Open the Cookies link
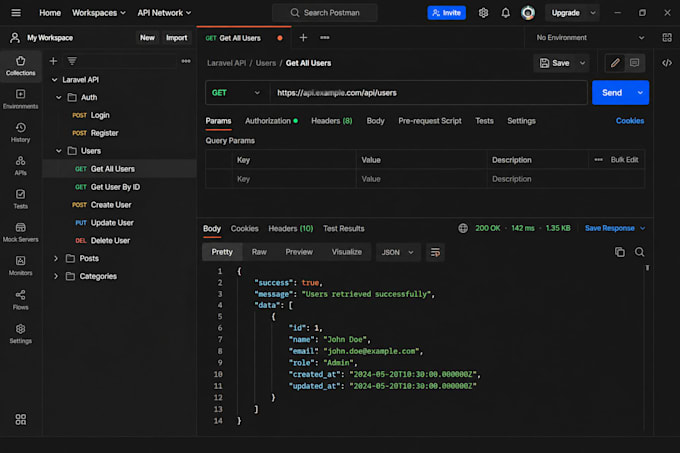 click(x=630, y=121)
